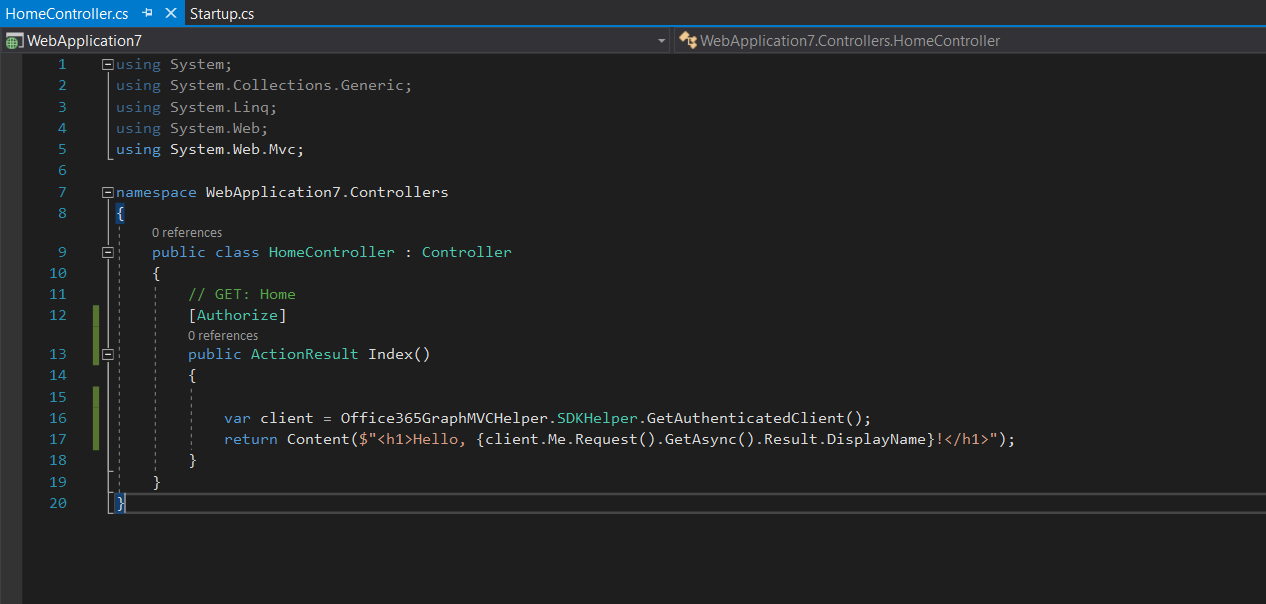Viewport: 1266px width, 604px height.
Task: Click "0 references" above HomeController class
Action: tap(187, 233)
